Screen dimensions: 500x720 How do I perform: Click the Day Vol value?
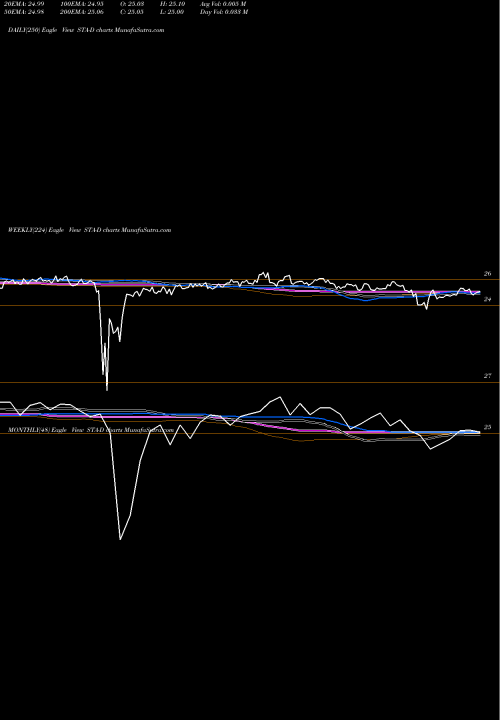click(x=224, y=12)
